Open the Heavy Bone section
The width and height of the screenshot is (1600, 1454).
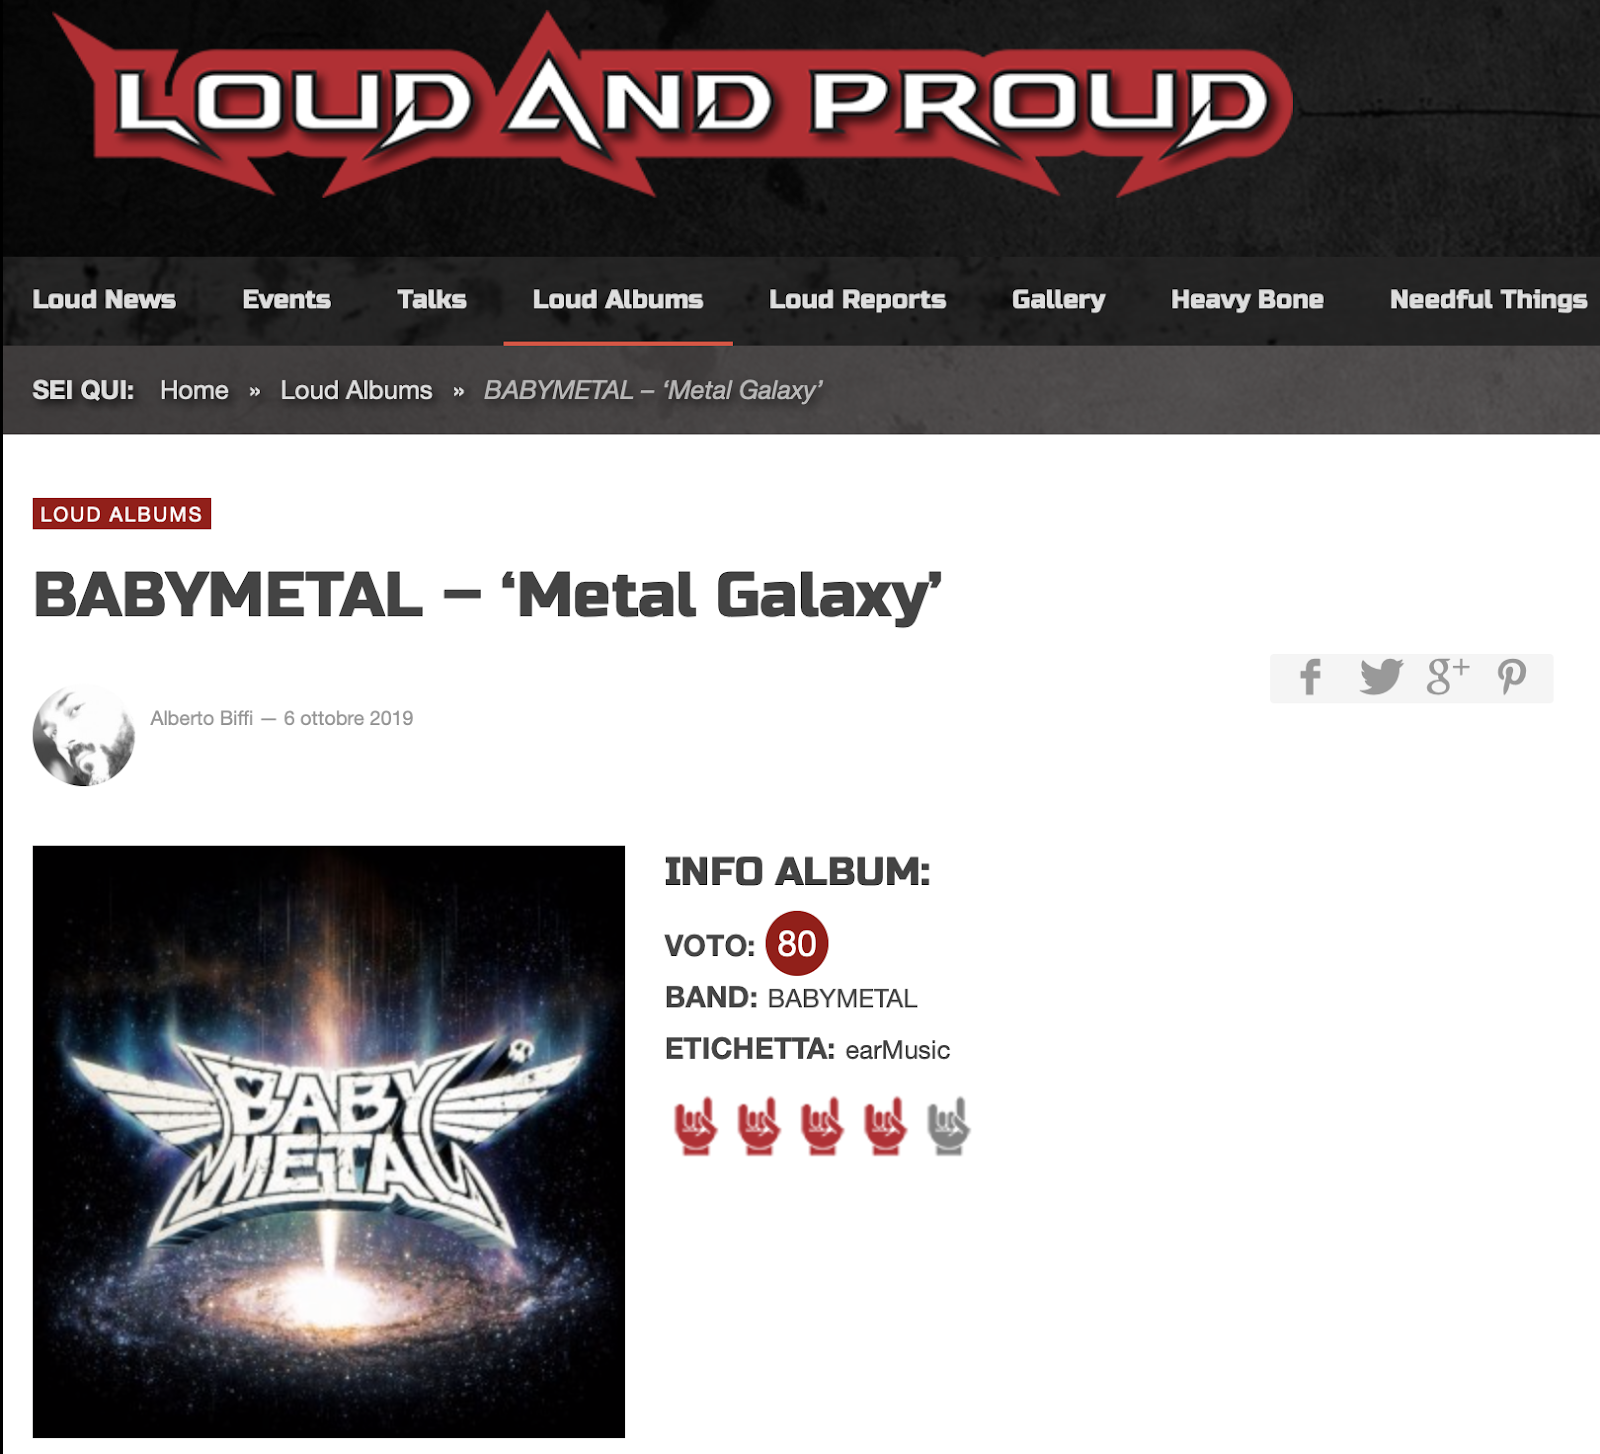[1247, 299]
